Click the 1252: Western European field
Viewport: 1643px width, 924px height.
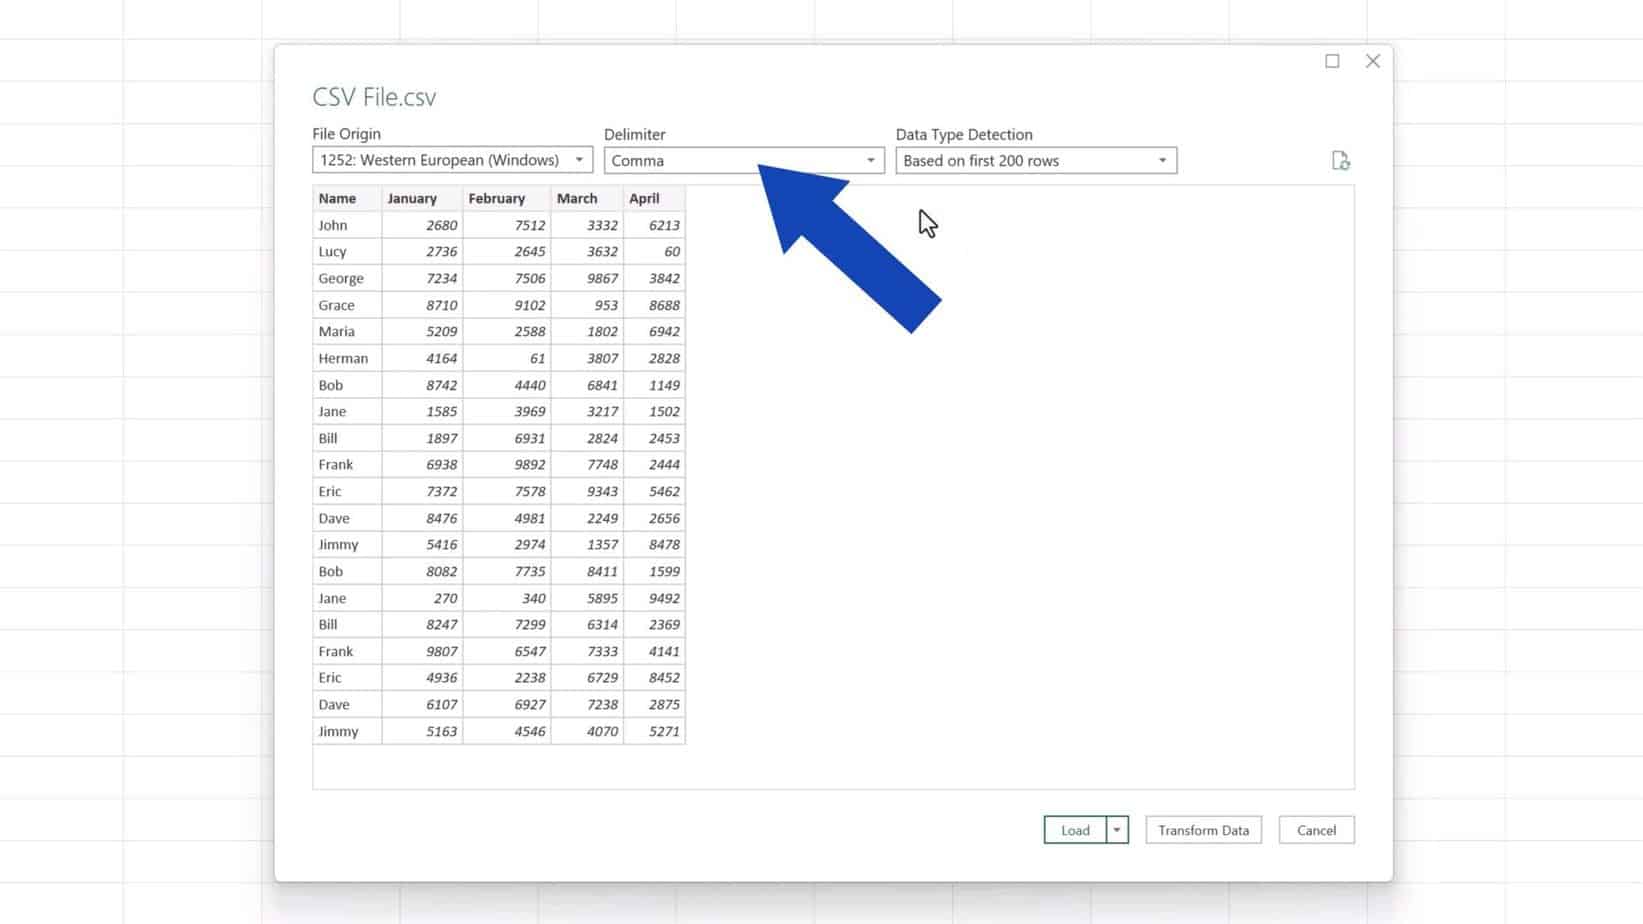[x=440, y=160]
